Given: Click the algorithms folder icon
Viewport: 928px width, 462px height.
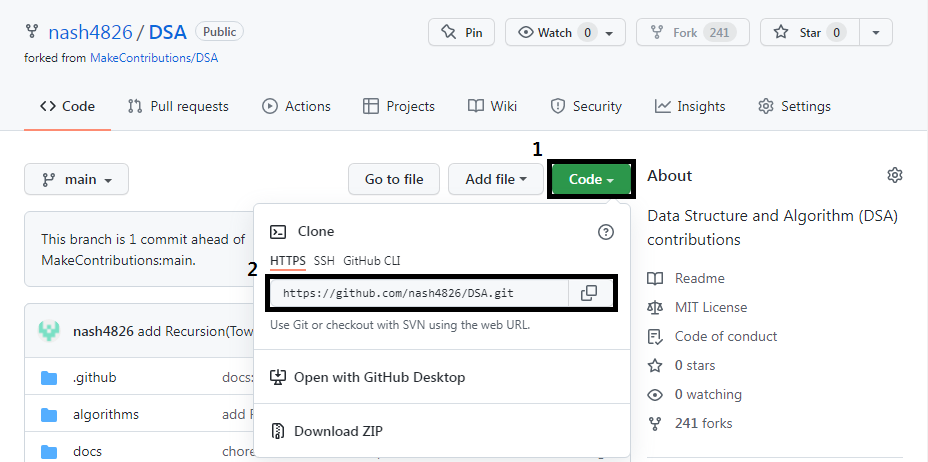Looking at the screenshot, I should point(49,415).
